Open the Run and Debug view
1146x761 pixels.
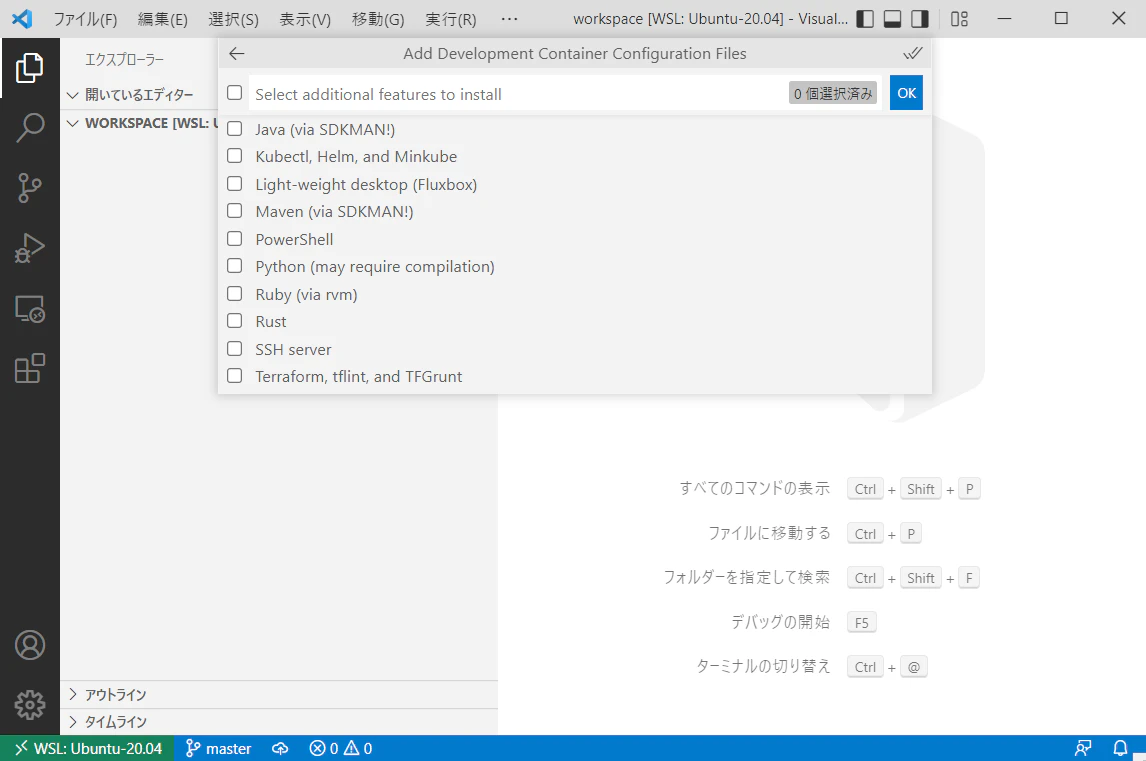(x=29, y=248)
